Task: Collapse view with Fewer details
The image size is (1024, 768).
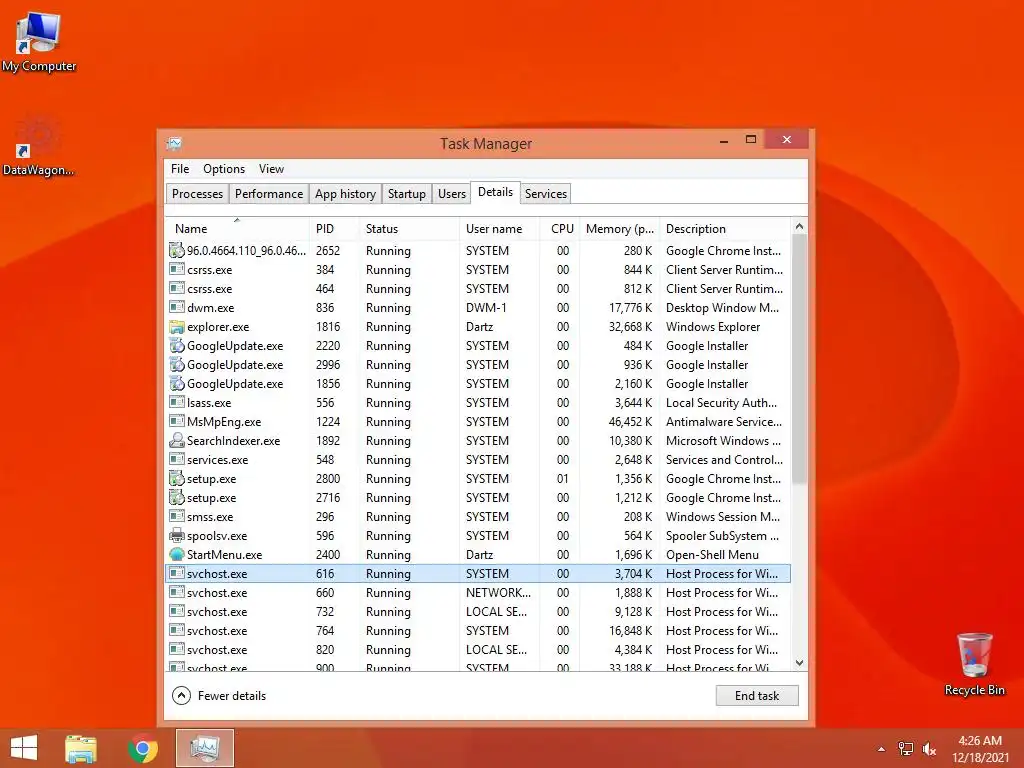Action: coord(219,696)
